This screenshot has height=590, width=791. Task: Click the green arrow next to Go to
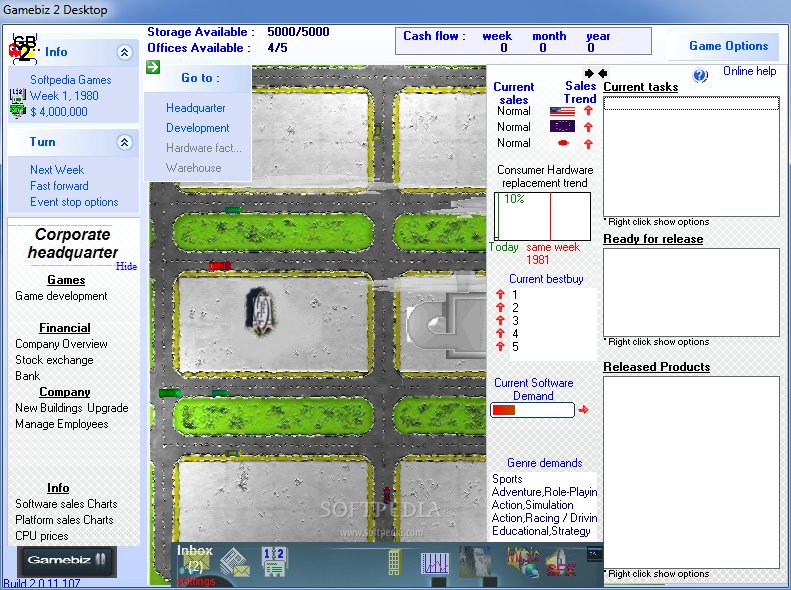[x=153, y=67]
